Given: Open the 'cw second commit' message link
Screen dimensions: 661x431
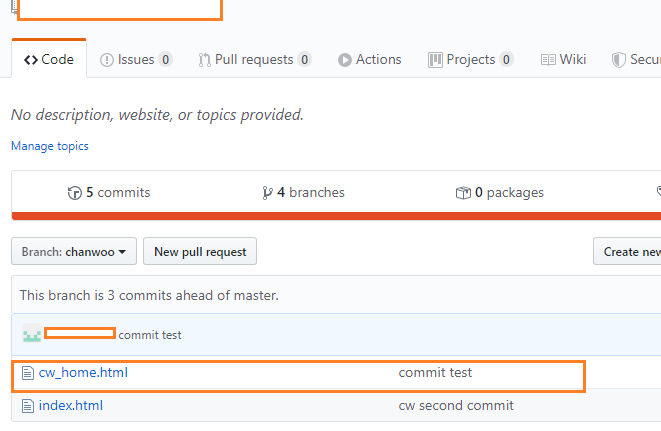Looking at the screenshot, I should 456,405.
